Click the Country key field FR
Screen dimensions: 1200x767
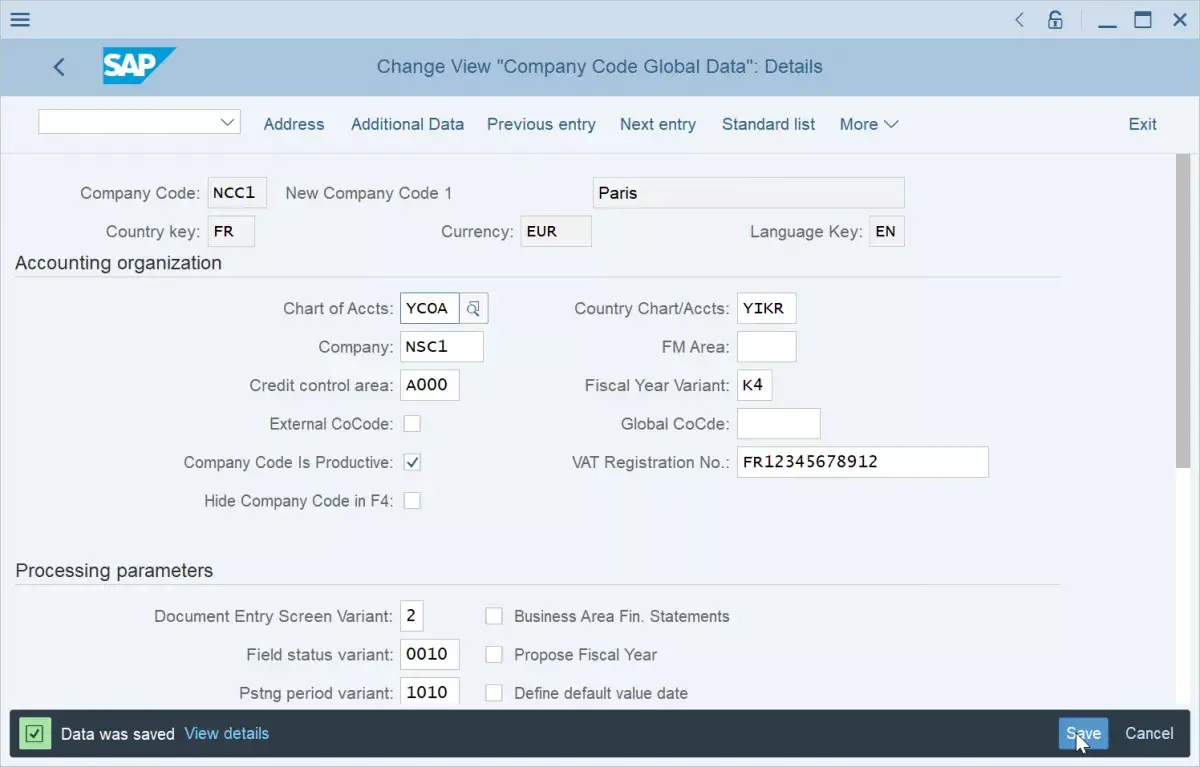click(231, 231)
